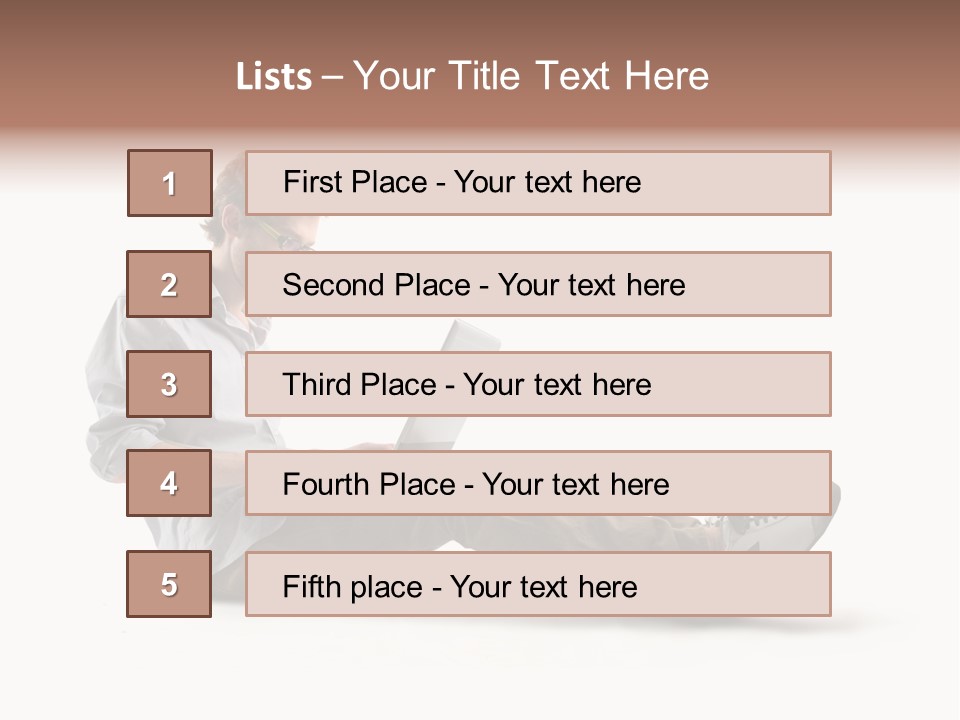Image resolution: width=960 pixels, height=720 pixels.
Task: Click the number 1 box
Action: click(169, 183)
